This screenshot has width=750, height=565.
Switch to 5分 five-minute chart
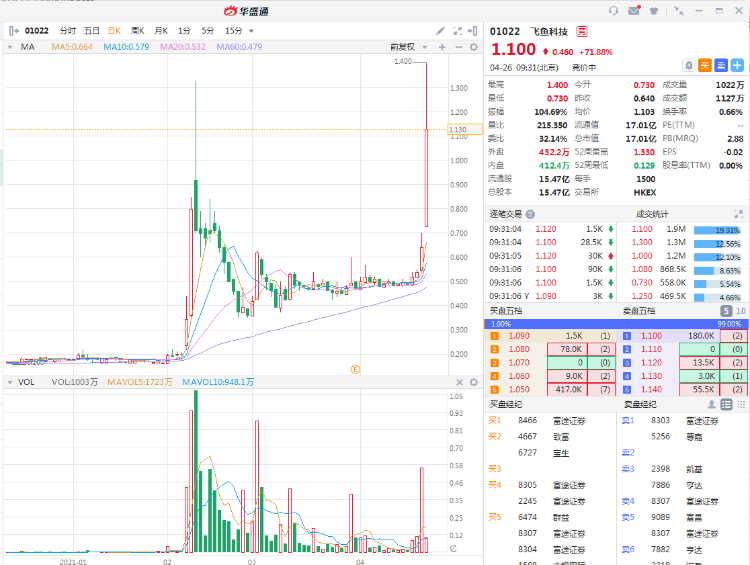point(208,31)
